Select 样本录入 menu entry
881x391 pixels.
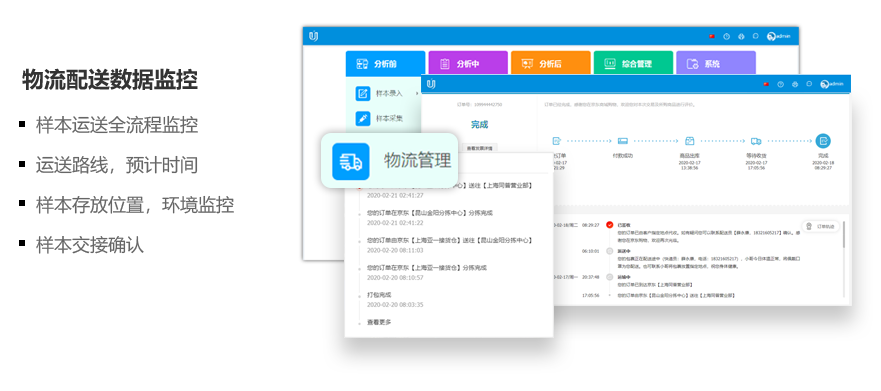click(389, 93)
